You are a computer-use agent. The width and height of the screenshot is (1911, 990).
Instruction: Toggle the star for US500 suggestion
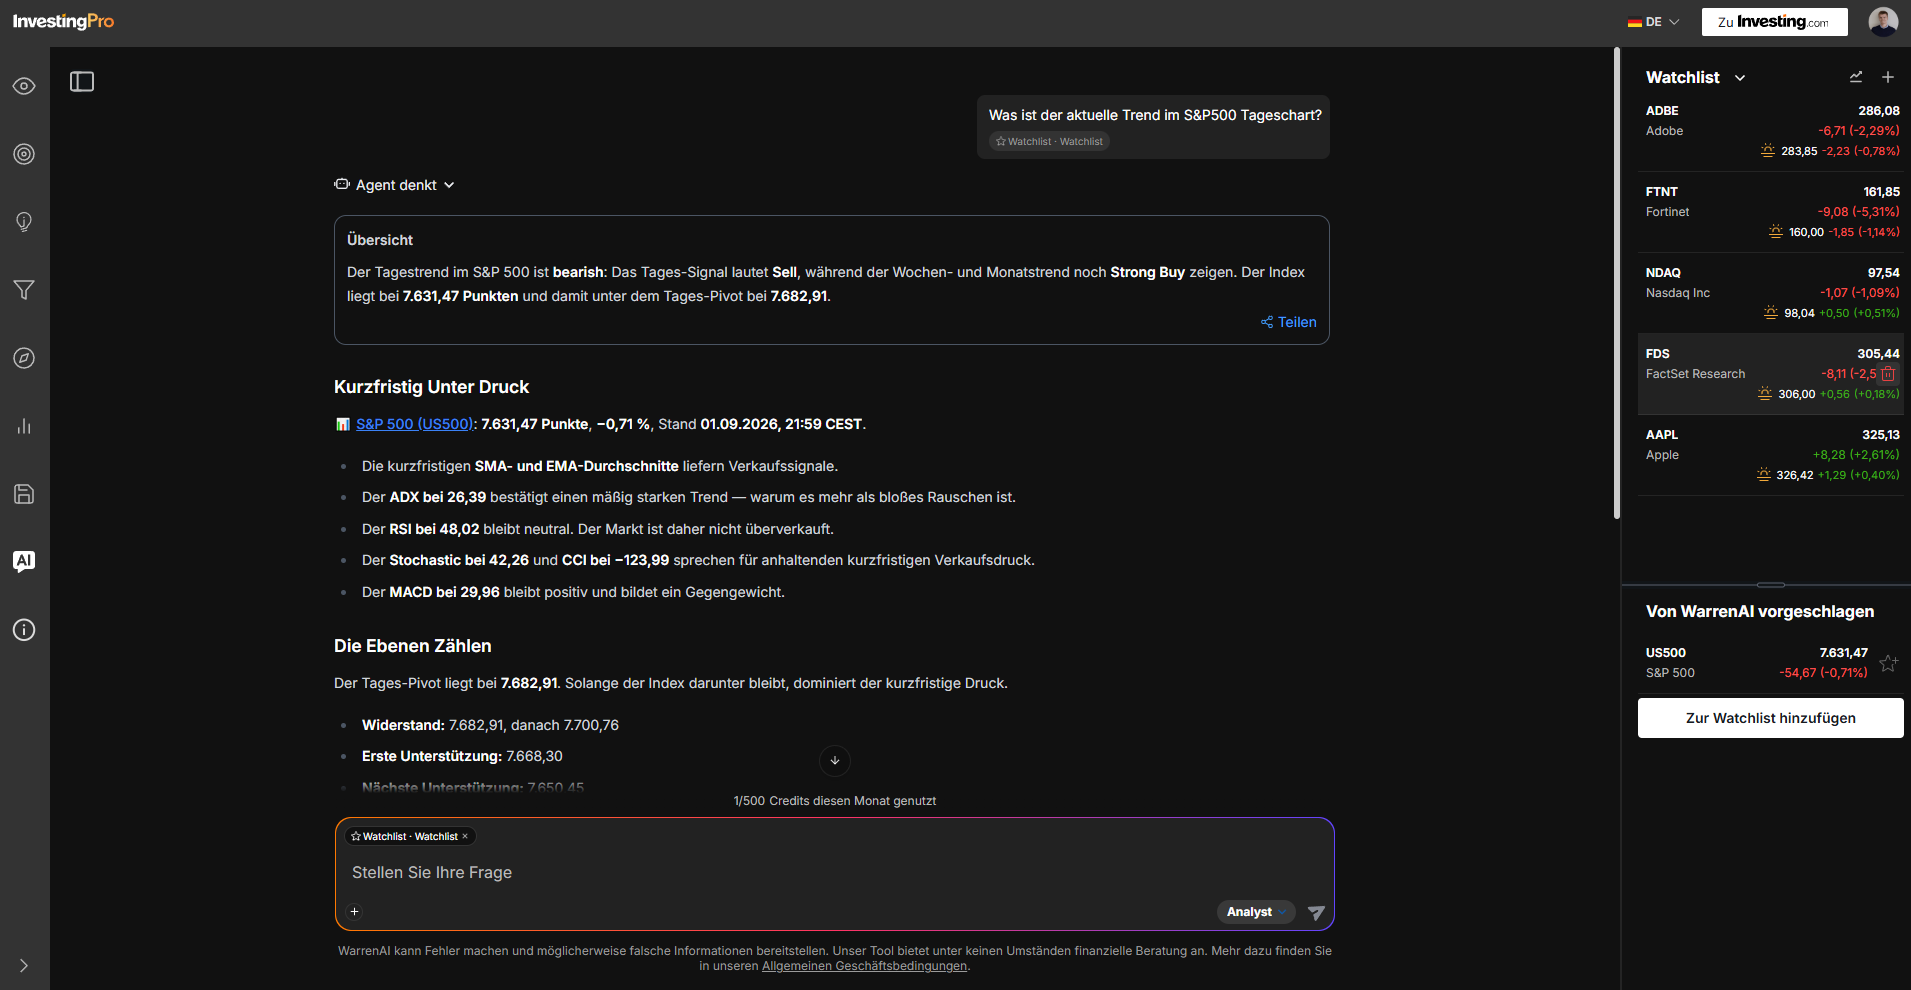1888,663
